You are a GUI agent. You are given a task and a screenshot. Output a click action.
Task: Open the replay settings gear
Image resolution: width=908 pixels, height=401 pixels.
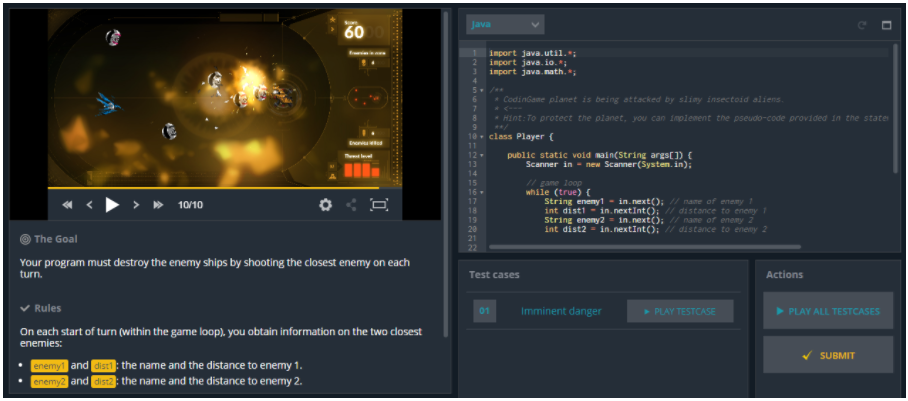pos(325,205)
